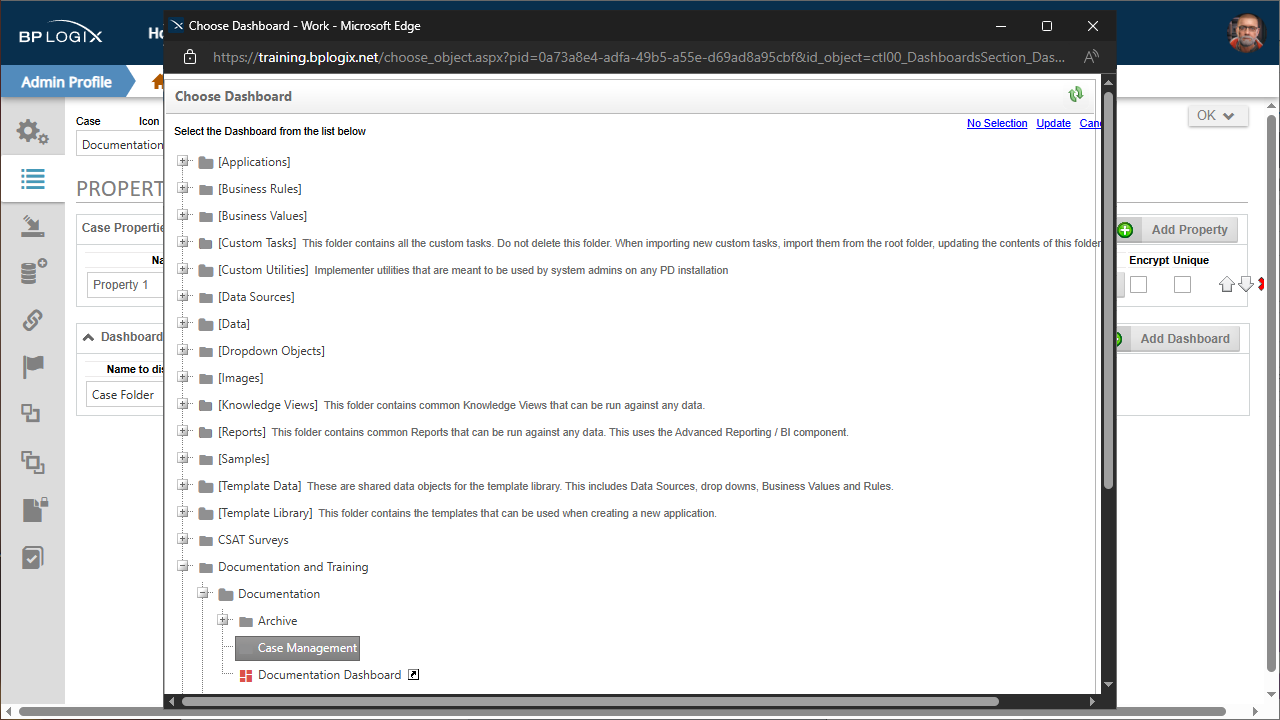This screenshot has height=720, width=1280.
Task: Click the read aloud icon in the address bar
Action: point(1091,57)
